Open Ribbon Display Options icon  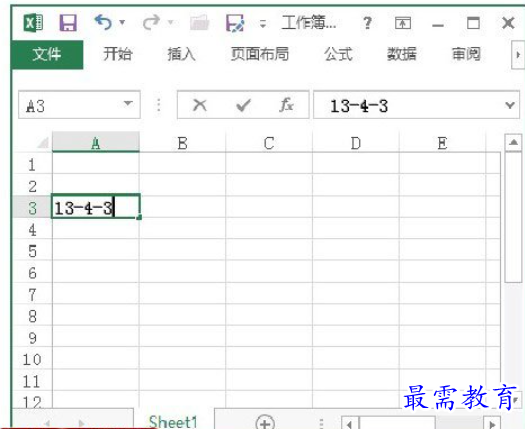403,23
